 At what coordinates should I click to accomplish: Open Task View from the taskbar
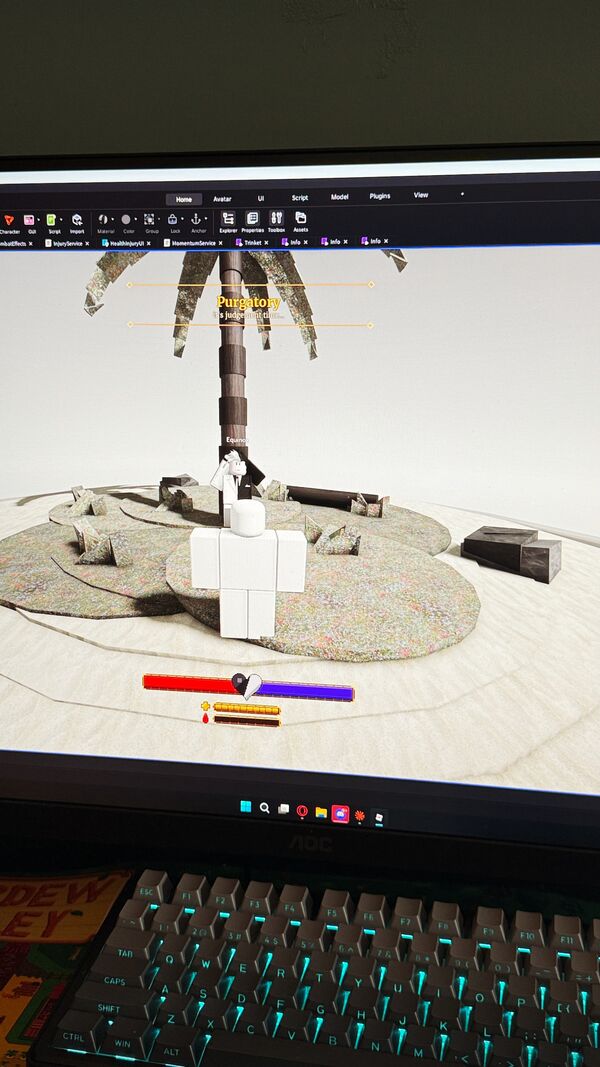tap(284, 810)
